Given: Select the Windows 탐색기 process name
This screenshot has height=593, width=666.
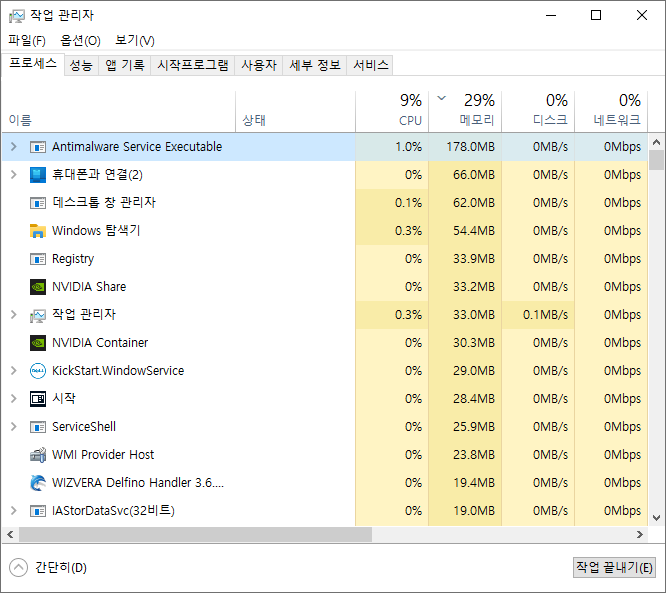Looking at the screenshot, I should pyautogui.click(x=96, y=231).
